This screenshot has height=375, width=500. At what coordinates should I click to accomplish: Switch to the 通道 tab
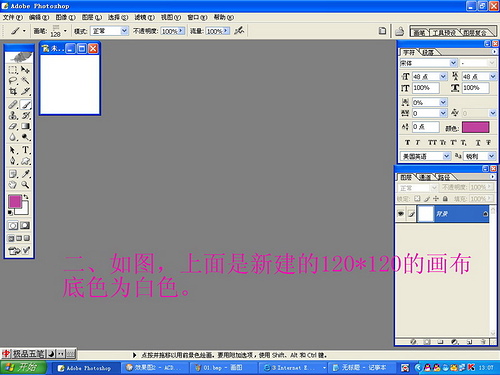coord(425,177)
